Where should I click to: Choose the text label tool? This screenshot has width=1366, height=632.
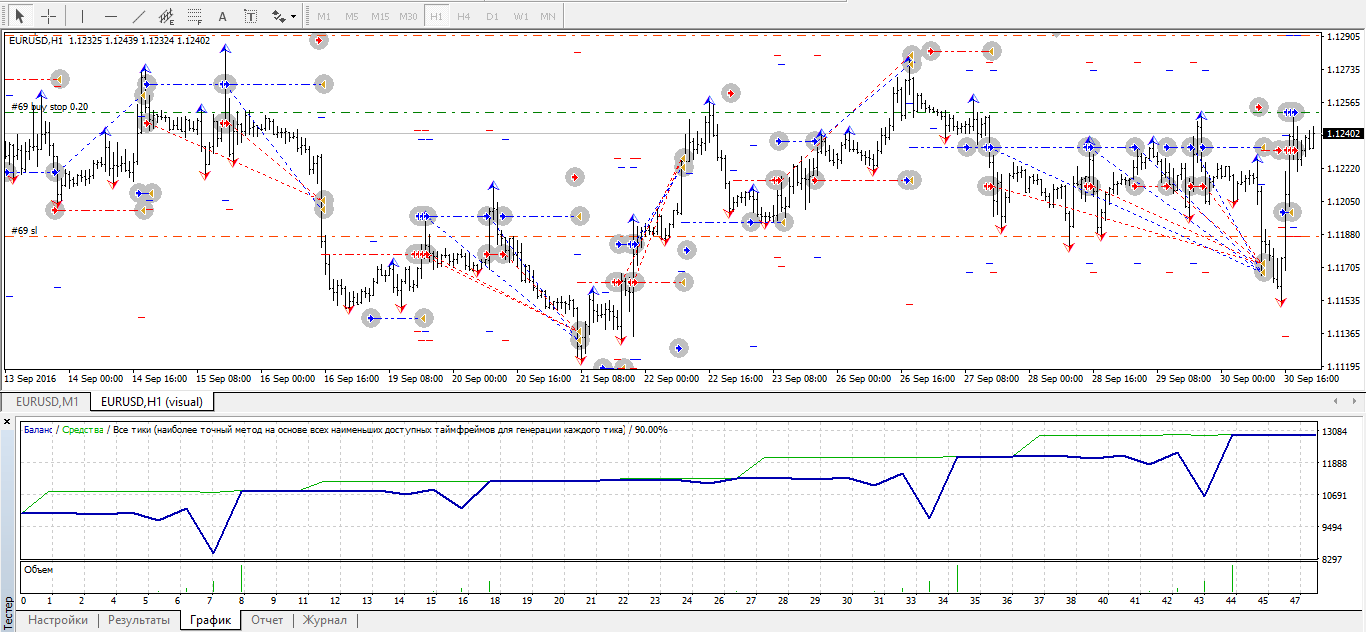click(250, 16)
